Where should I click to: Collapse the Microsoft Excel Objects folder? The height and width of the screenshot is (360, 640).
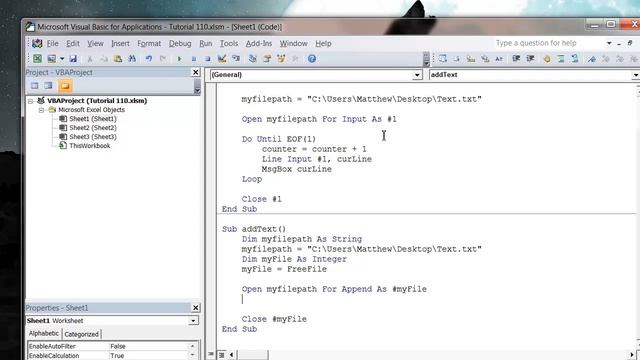(x=42, y=110)
